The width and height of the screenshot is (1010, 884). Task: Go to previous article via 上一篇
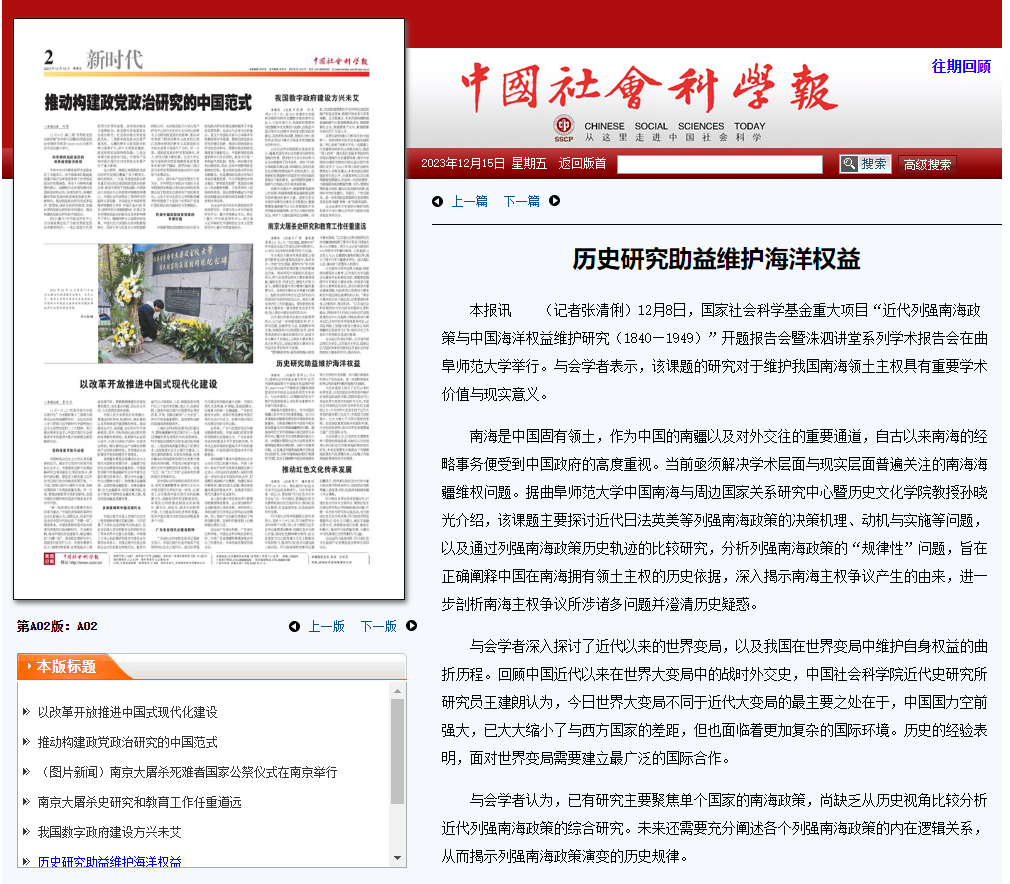coord(469,201)
